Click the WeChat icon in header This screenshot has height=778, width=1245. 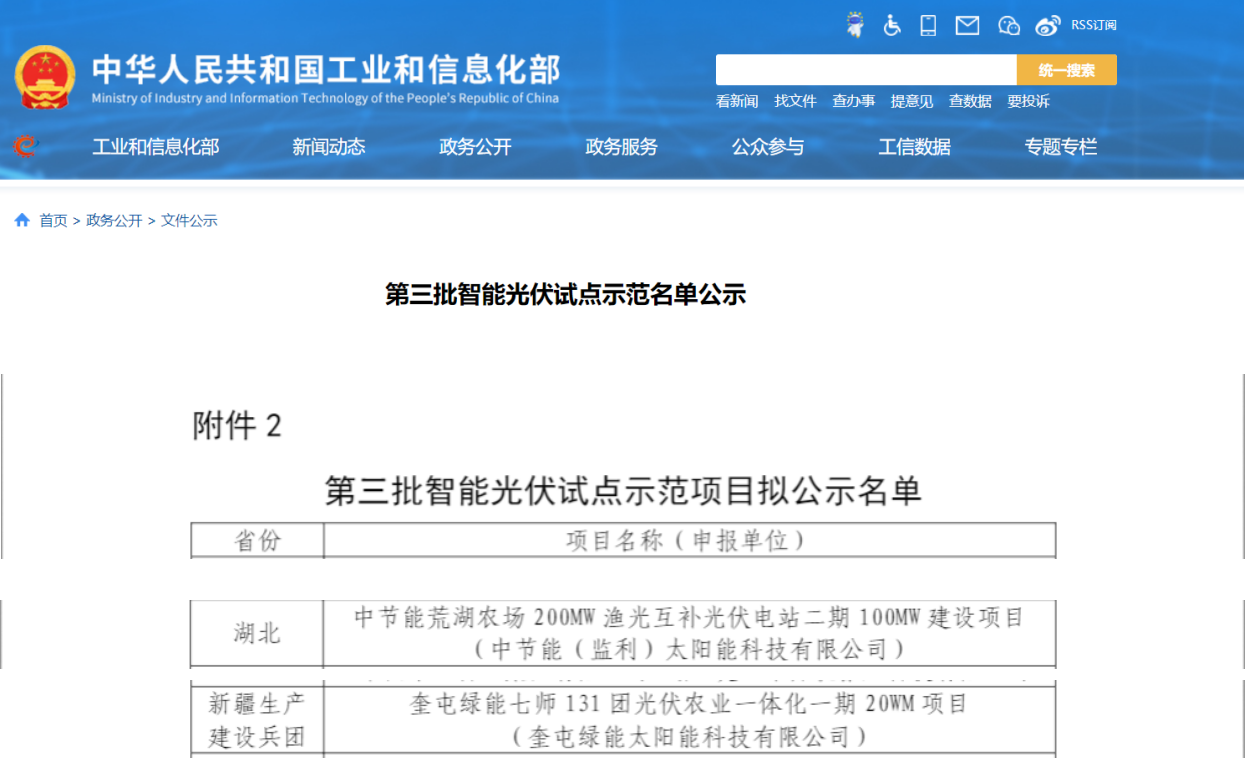(1009, 26)
